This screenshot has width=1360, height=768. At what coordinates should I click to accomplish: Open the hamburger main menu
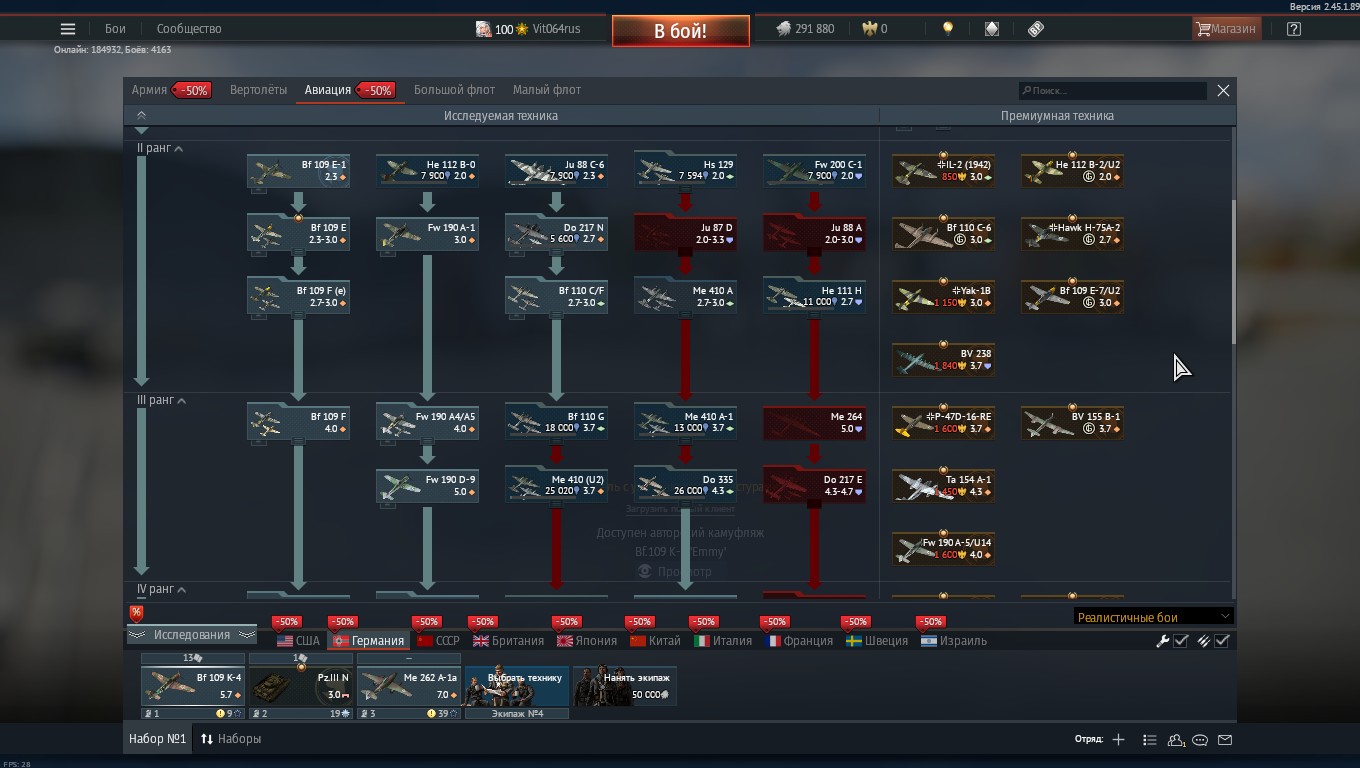tap(68, 29)
